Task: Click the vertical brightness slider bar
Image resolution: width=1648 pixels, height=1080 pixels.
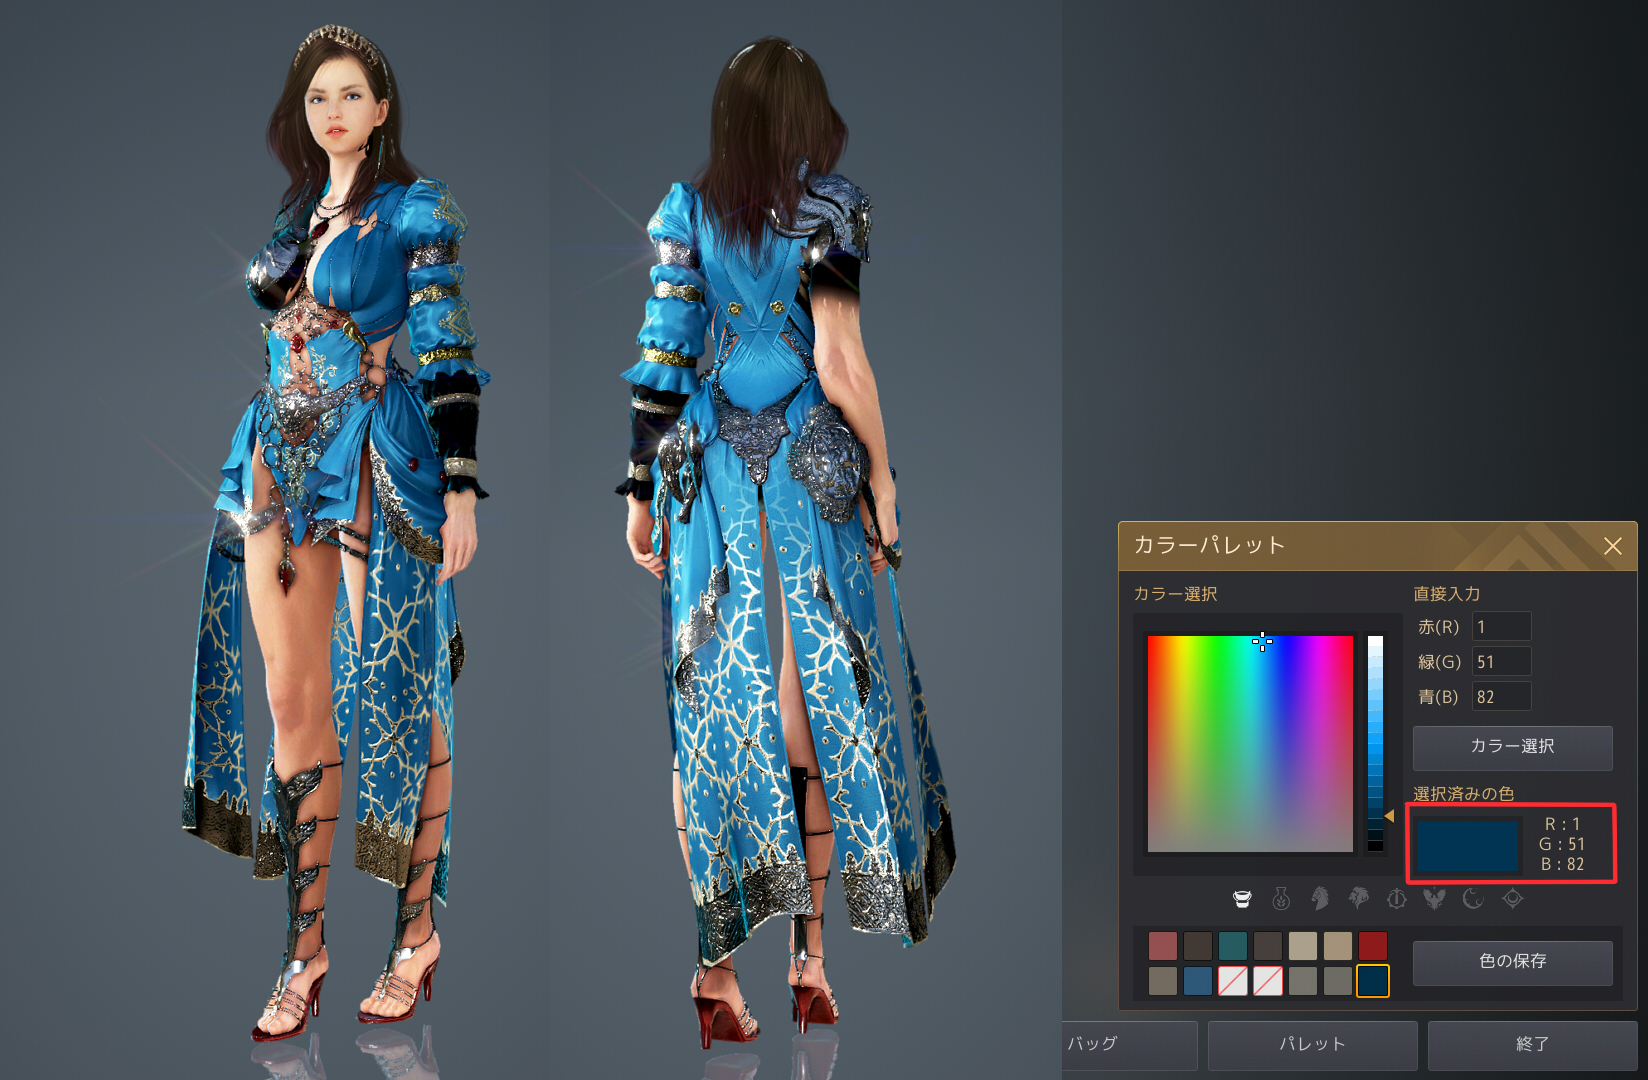Action: 1375,744
